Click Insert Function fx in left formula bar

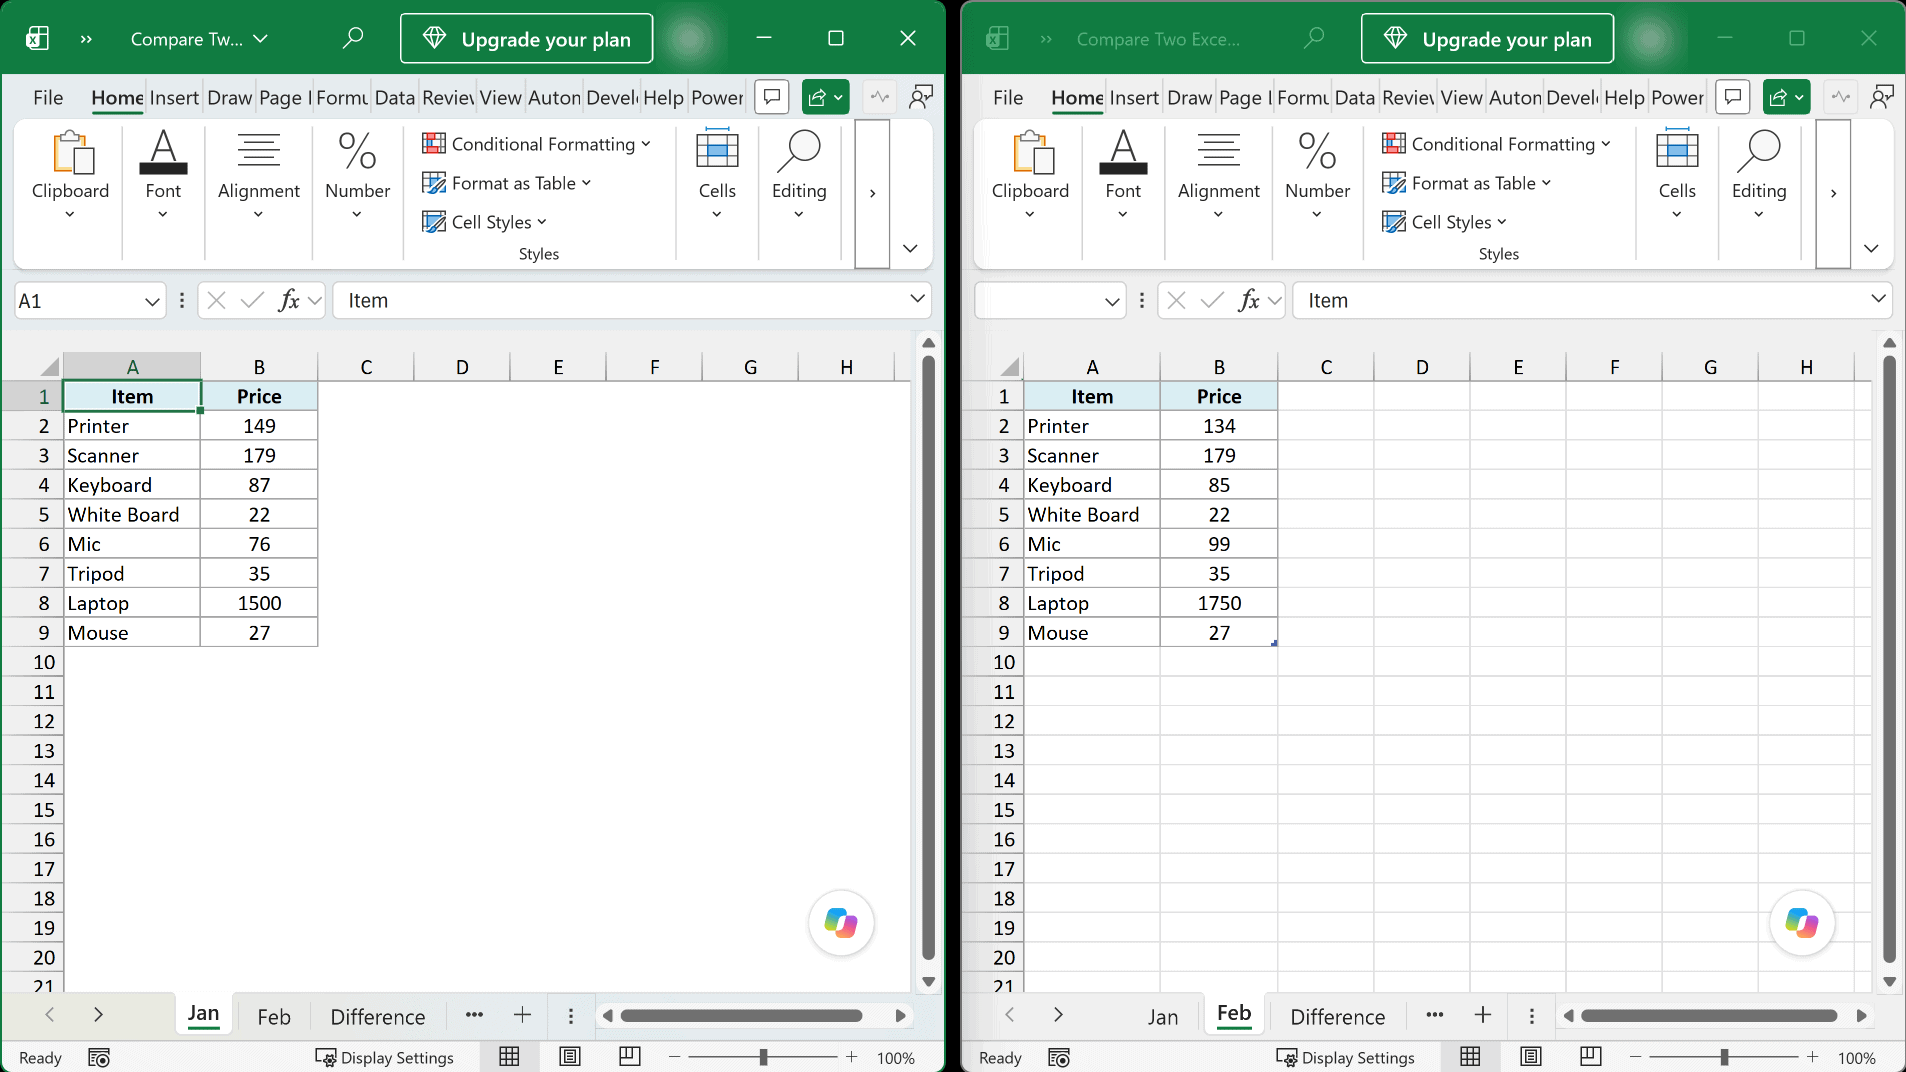pyautogui.click(x=288, y=300)
